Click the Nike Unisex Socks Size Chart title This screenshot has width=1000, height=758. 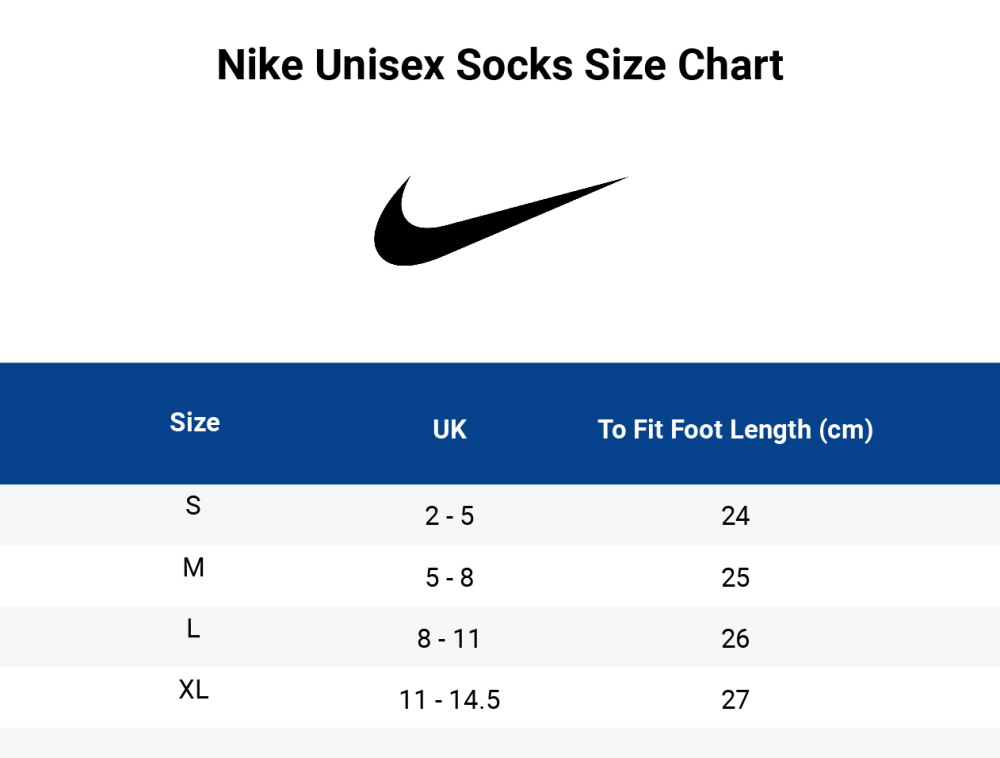tap(500, 66)
